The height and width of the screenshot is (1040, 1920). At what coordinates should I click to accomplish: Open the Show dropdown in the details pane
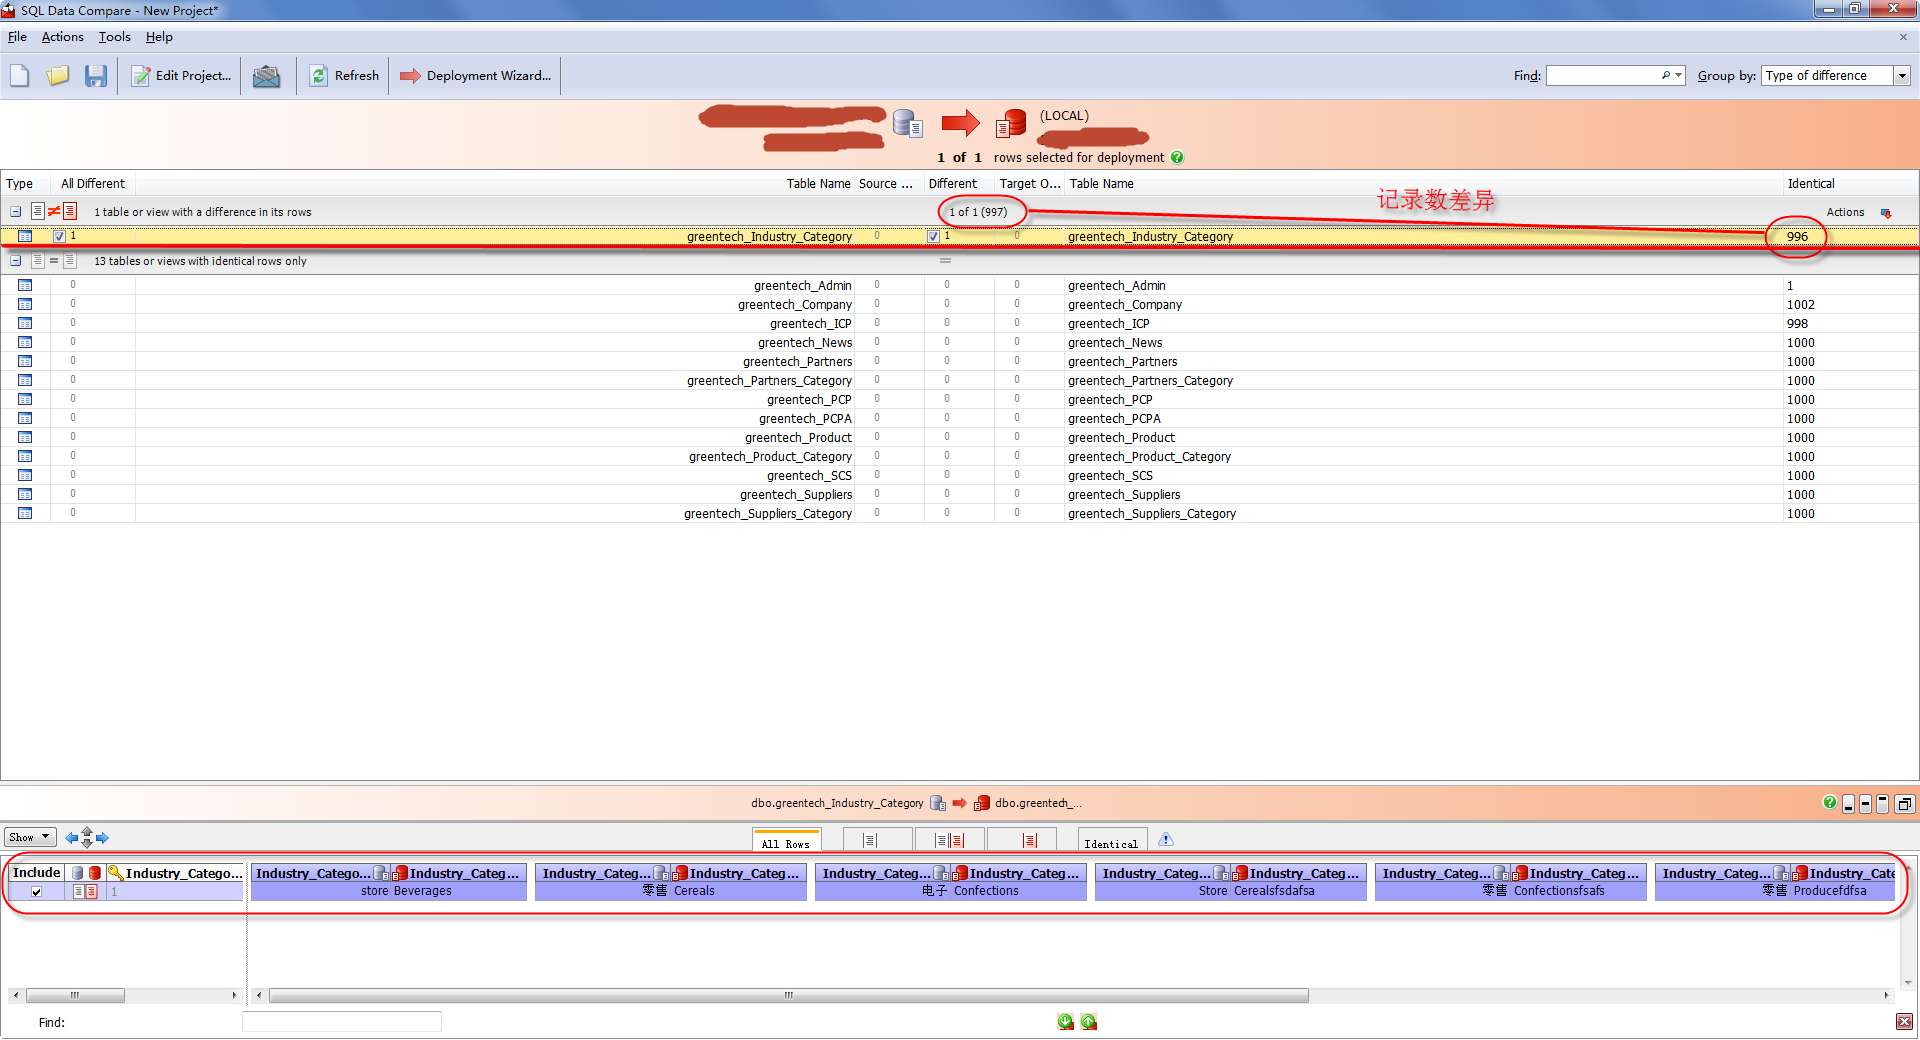pyautogui.click(x=31, y=837)
